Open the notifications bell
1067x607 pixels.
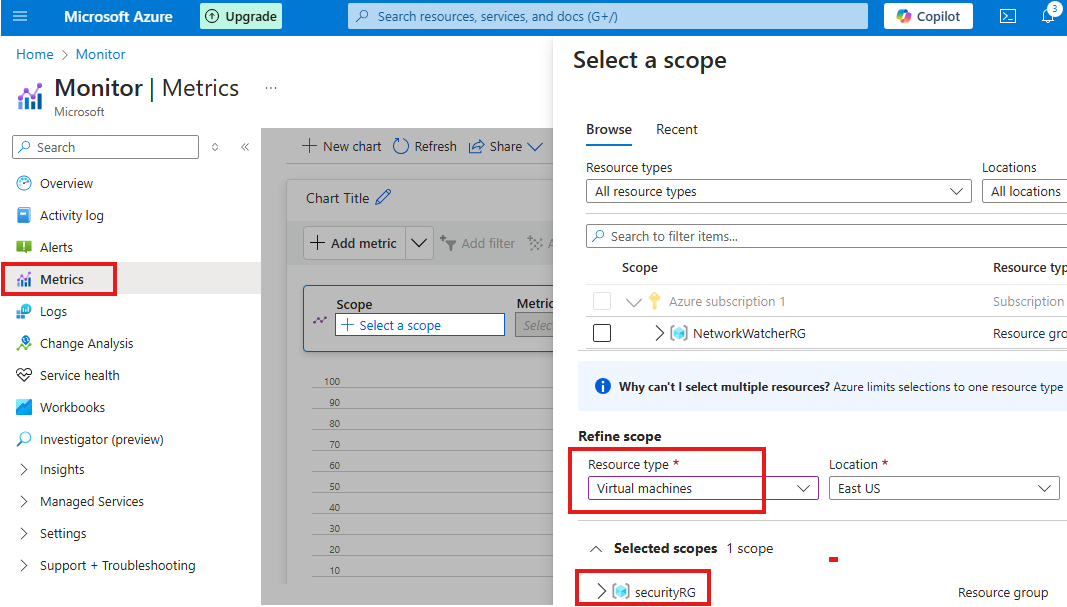(x=1048, y=16)
